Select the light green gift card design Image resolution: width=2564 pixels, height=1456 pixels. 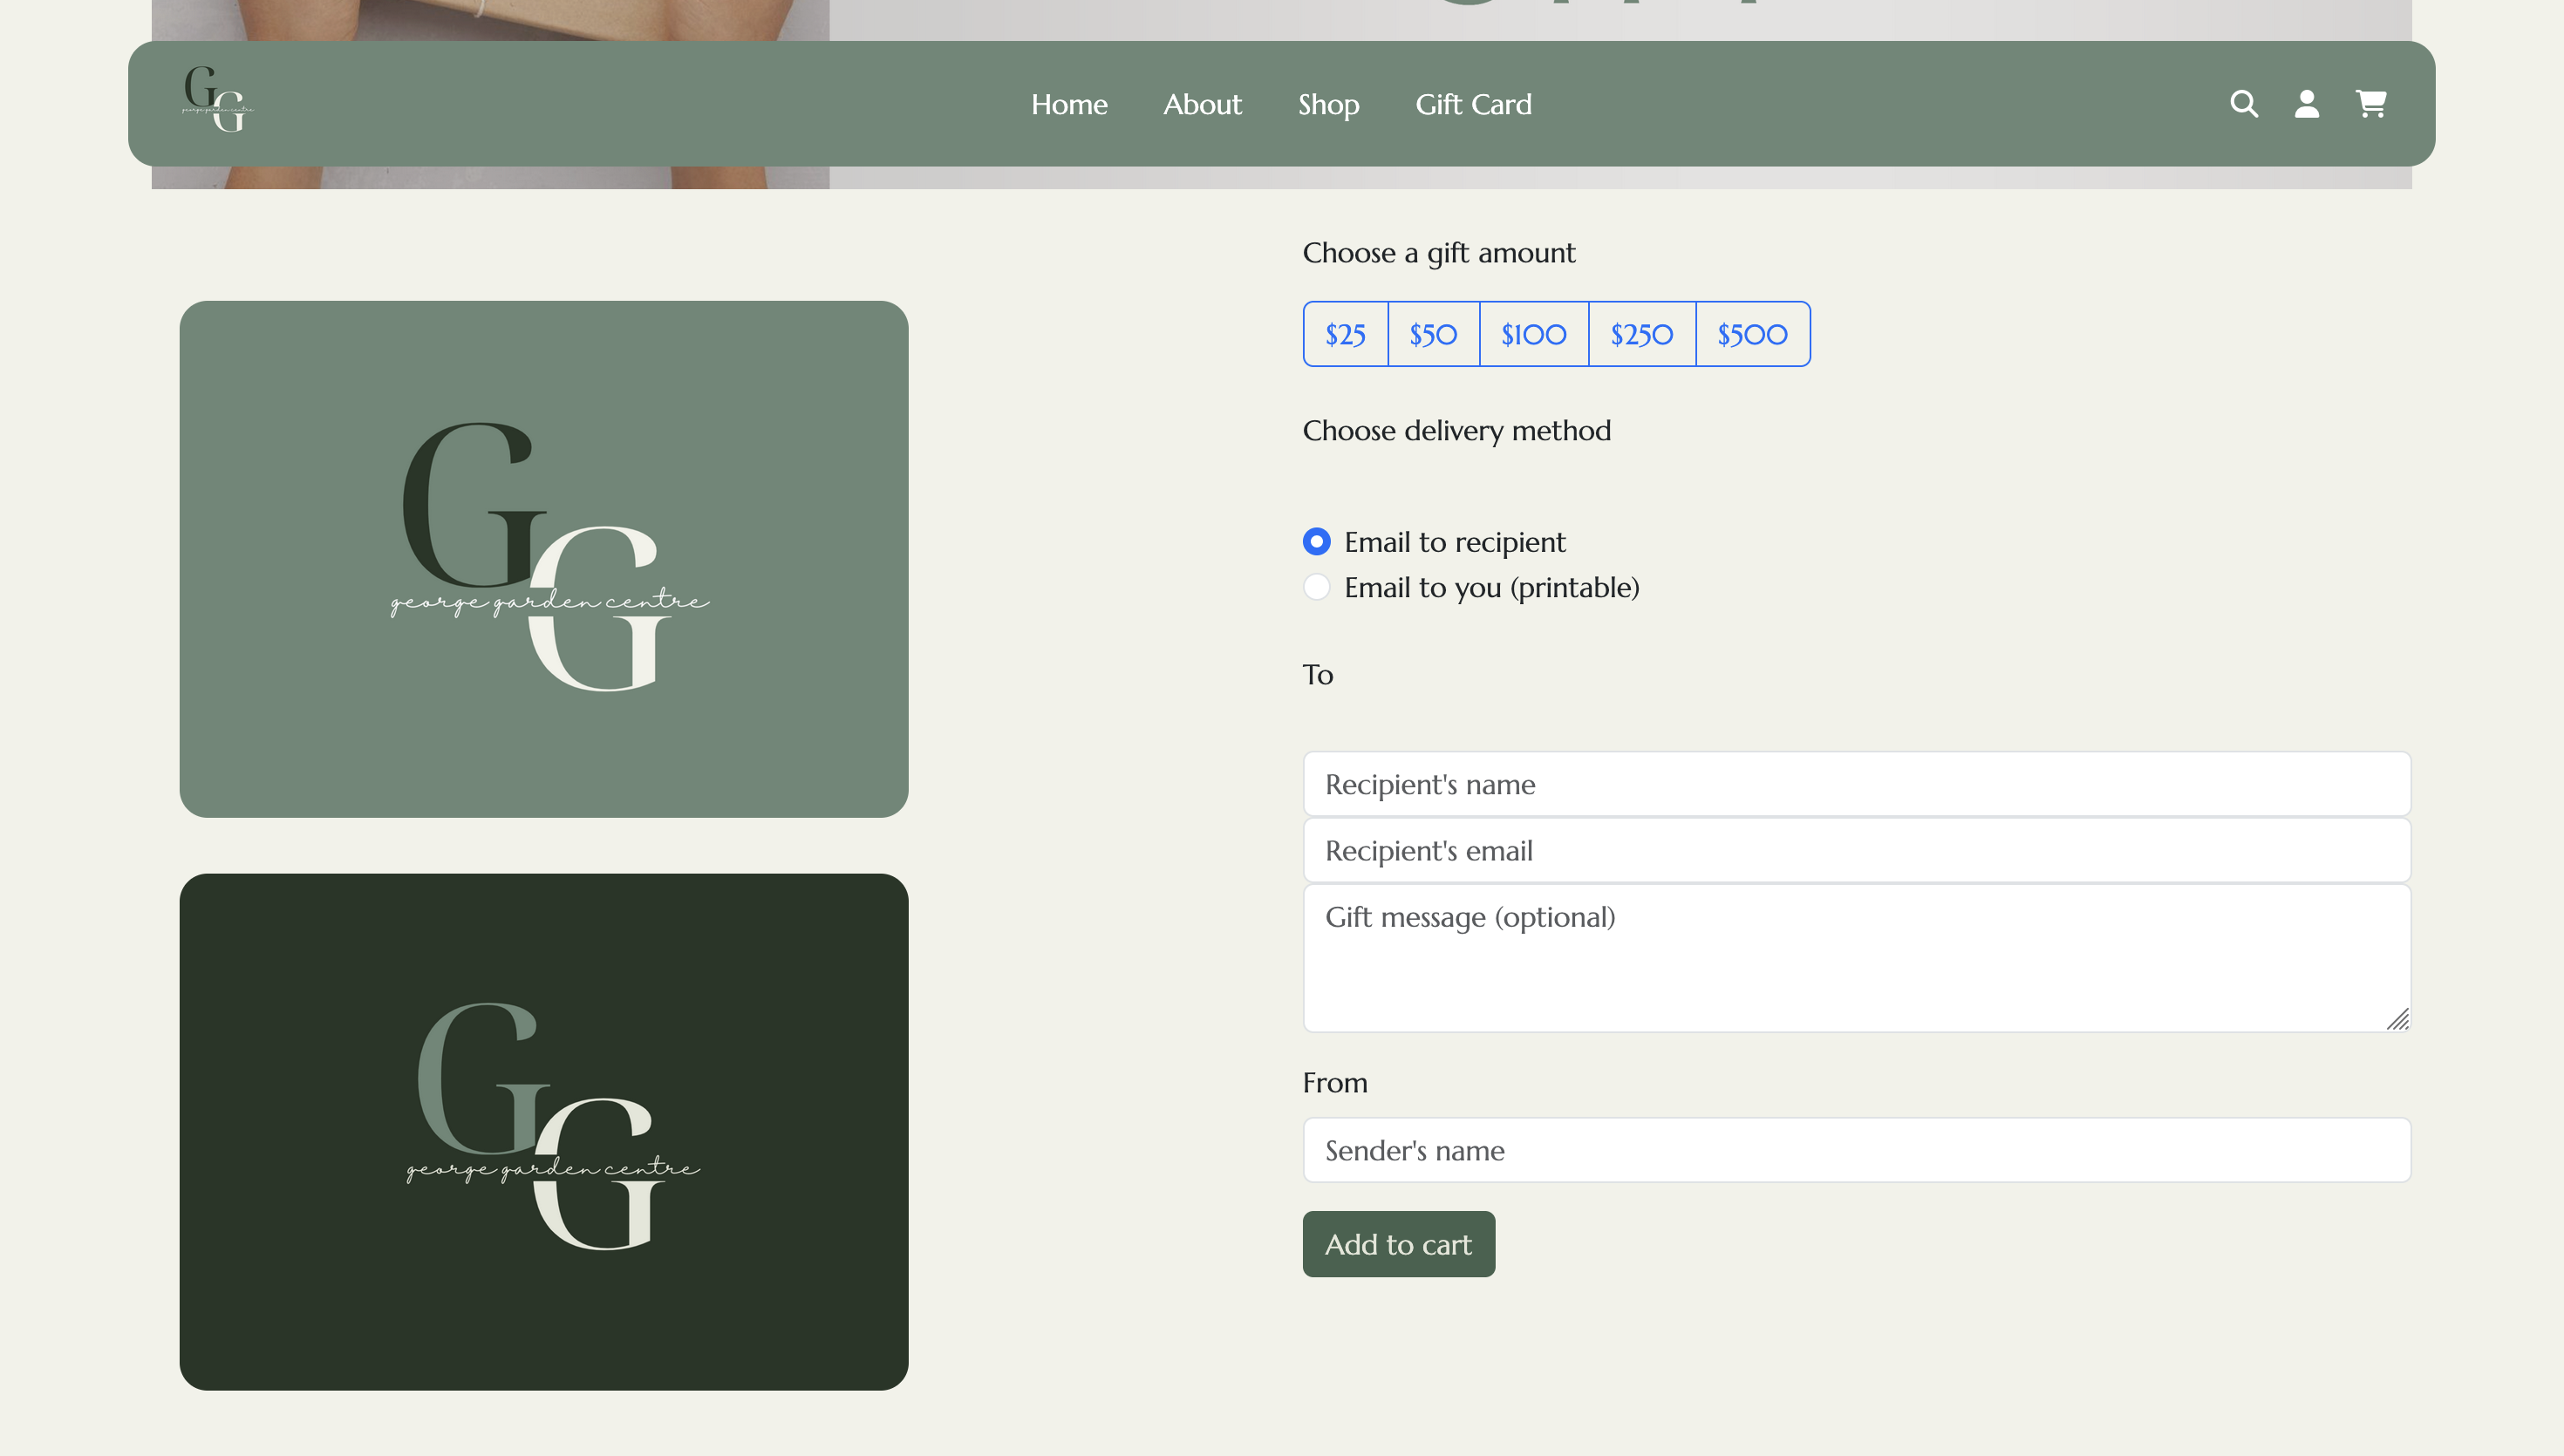pos(544,559)
